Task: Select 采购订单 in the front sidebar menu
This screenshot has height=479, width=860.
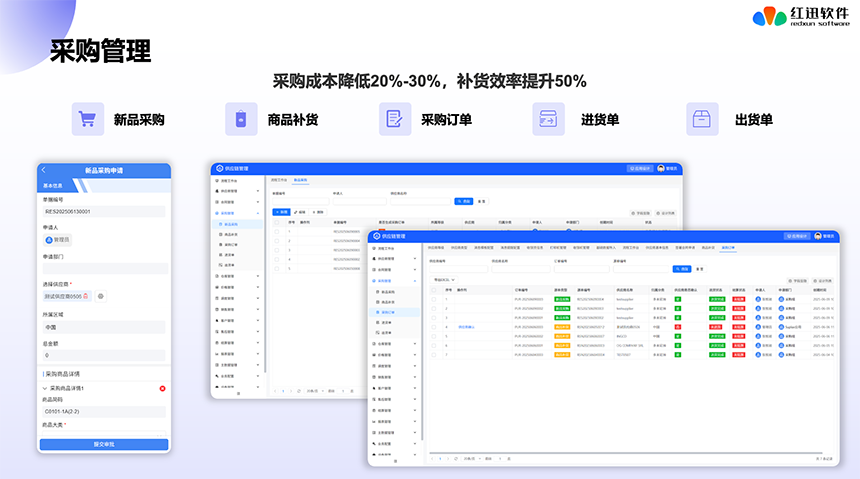Action: (387, 312)
